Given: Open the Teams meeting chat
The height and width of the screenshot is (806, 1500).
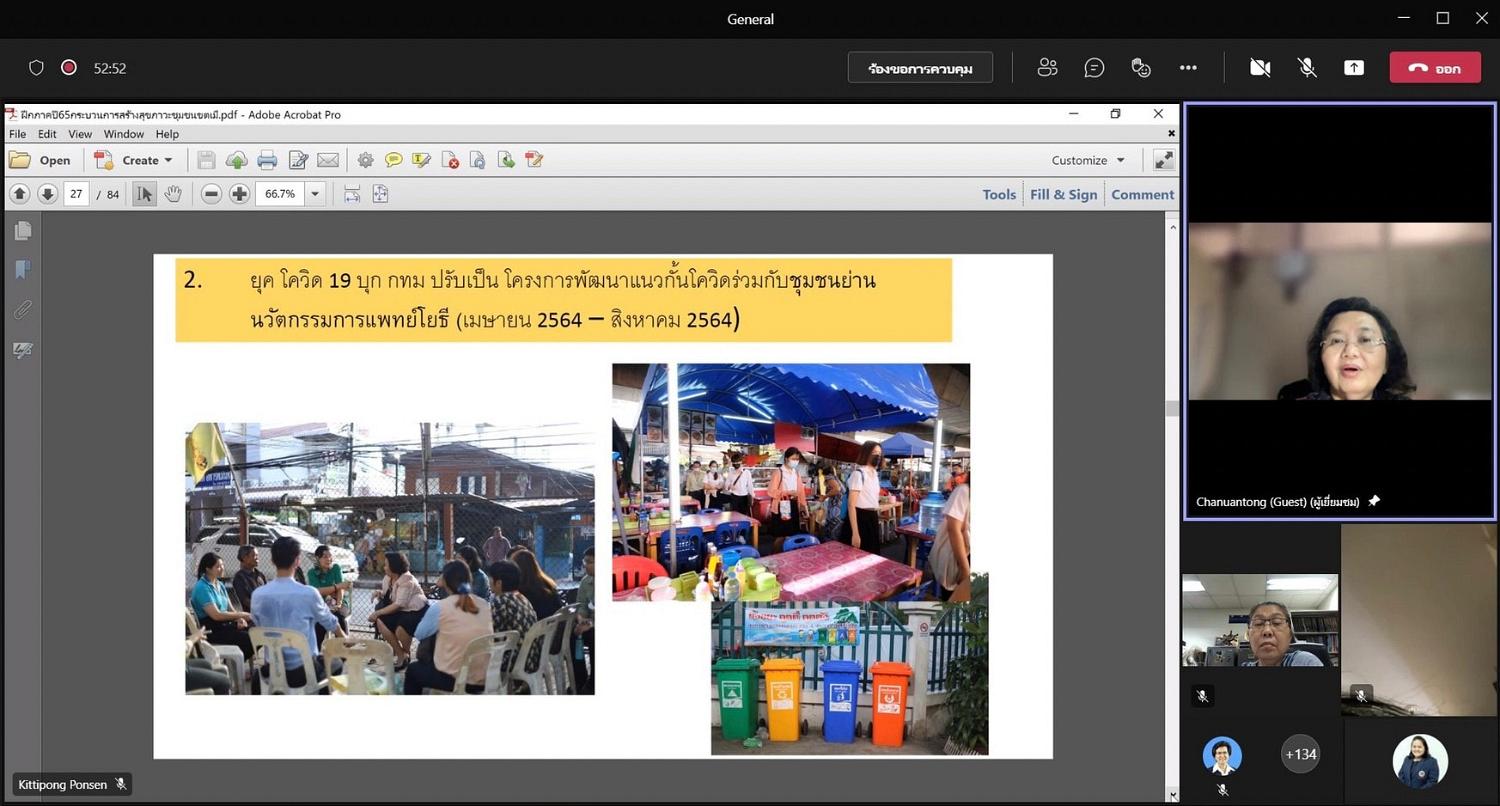Looking at the screenshot, I should pyautogui.click(x=1094, y=68).
